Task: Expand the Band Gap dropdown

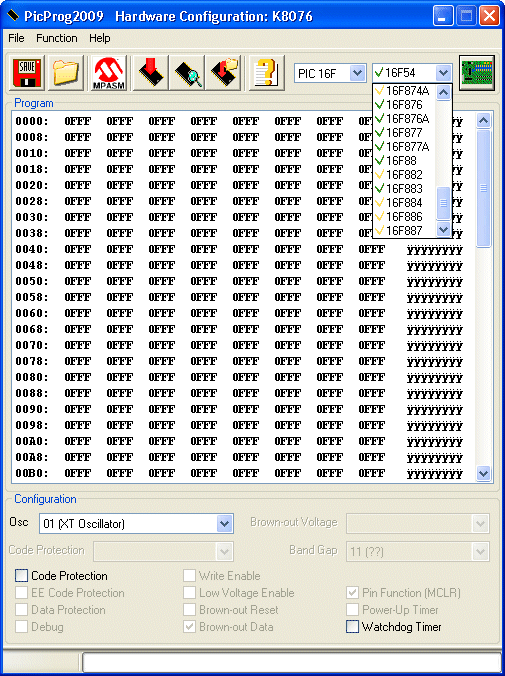Action: pos(480,552)
